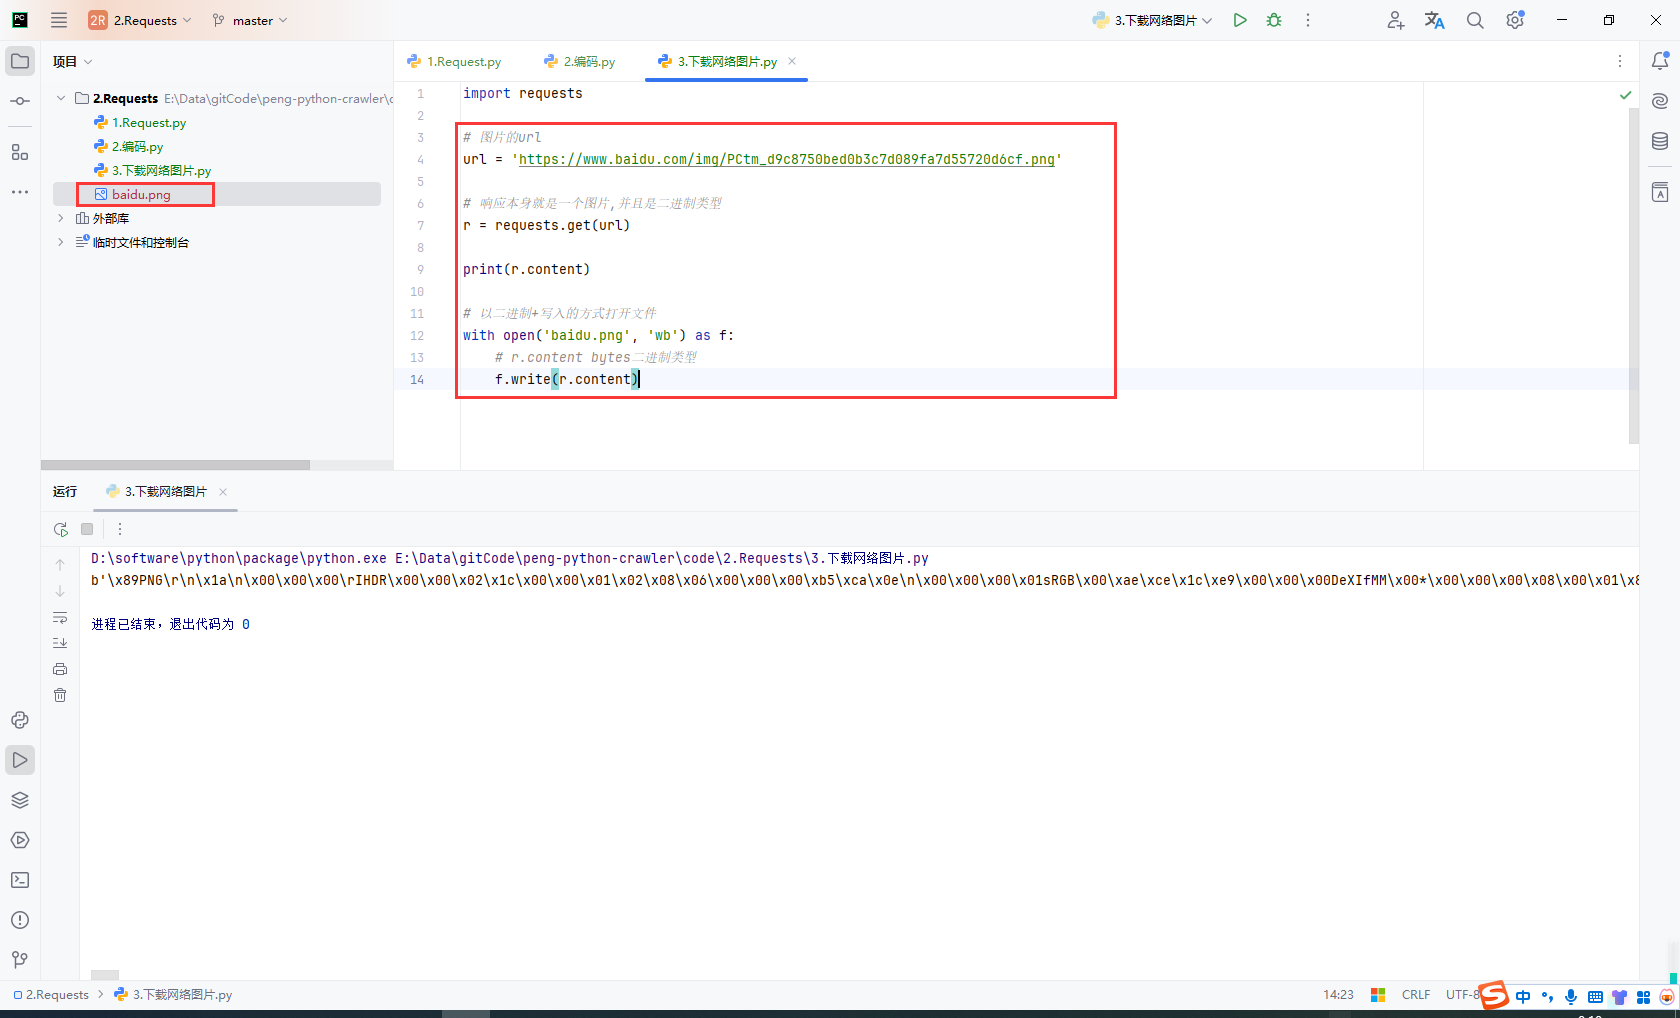Open the AI Assistant spiral icon

point(1660,101)
